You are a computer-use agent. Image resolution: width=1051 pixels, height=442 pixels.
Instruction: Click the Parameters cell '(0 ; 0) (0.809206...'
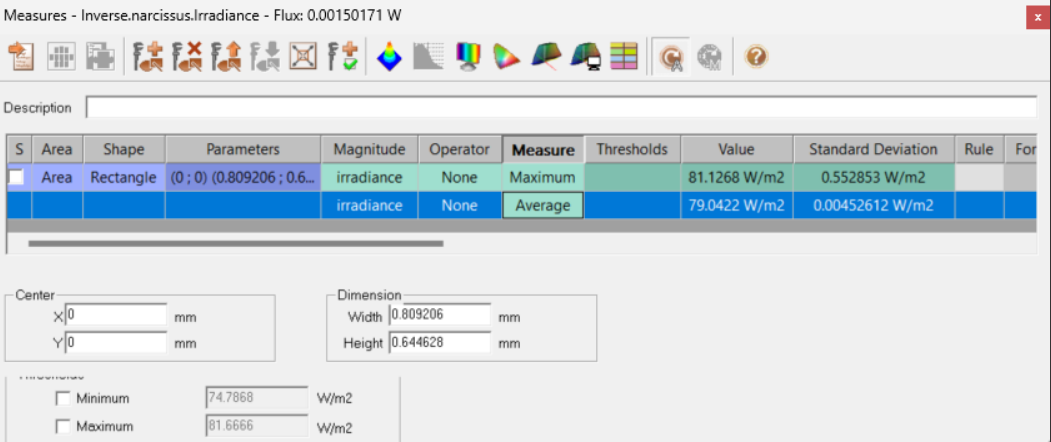243,178
